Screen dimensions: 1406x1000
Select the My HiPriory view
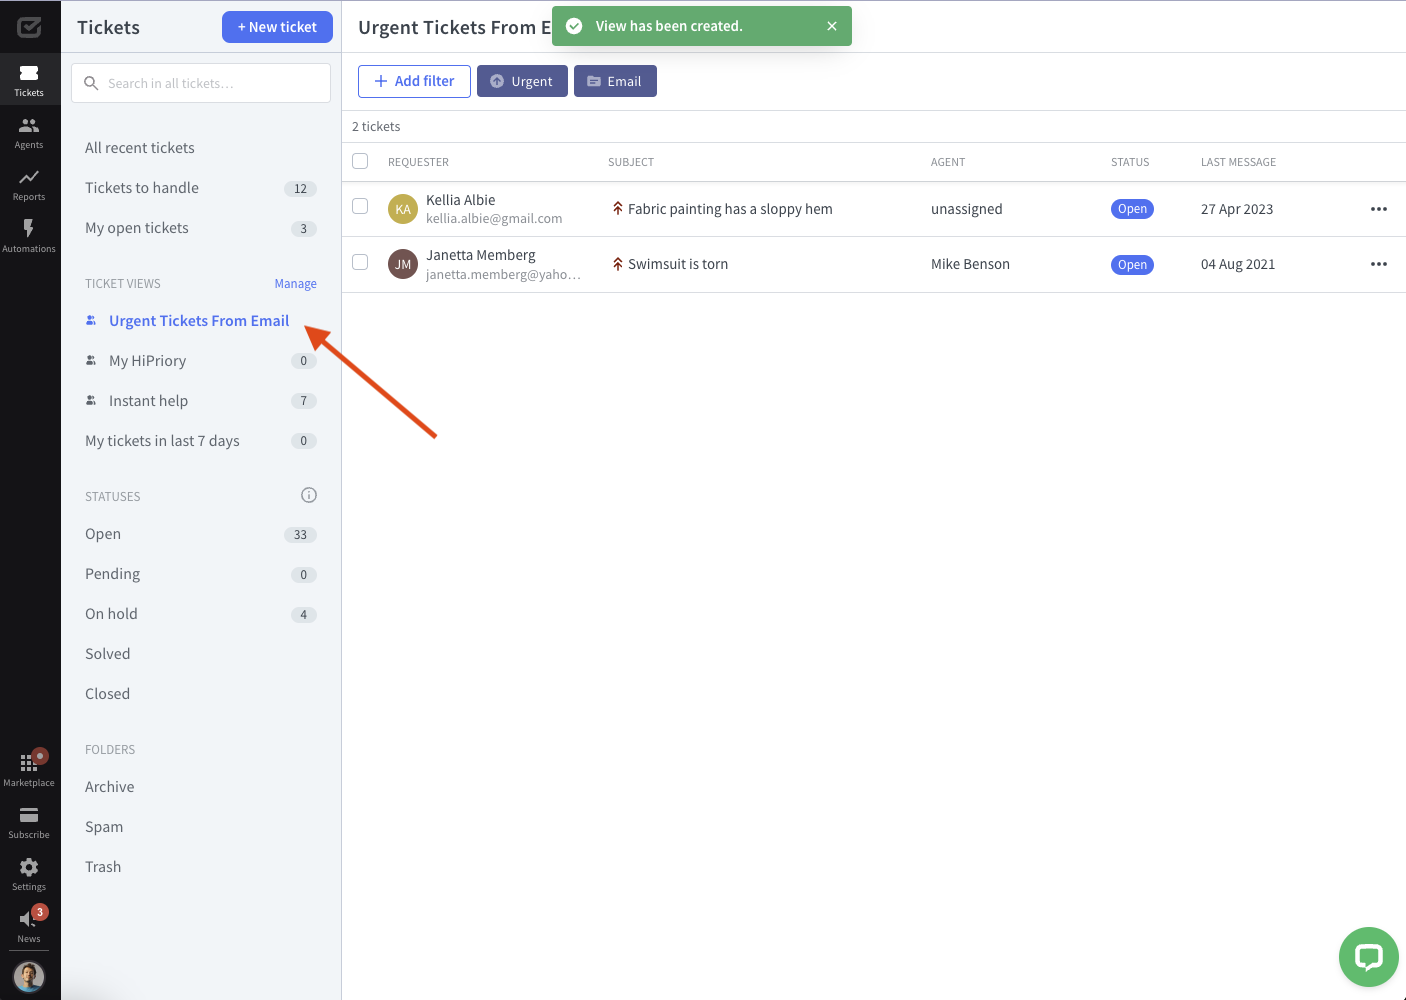(x=201, y=361)
